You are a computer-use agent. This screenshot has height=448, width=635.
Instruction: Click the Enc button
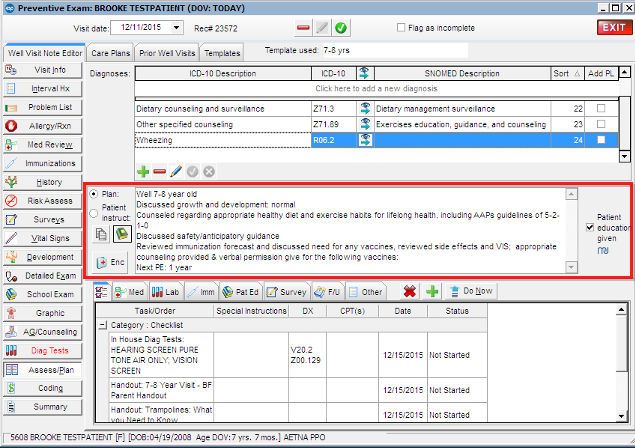(x=111, y=262)
